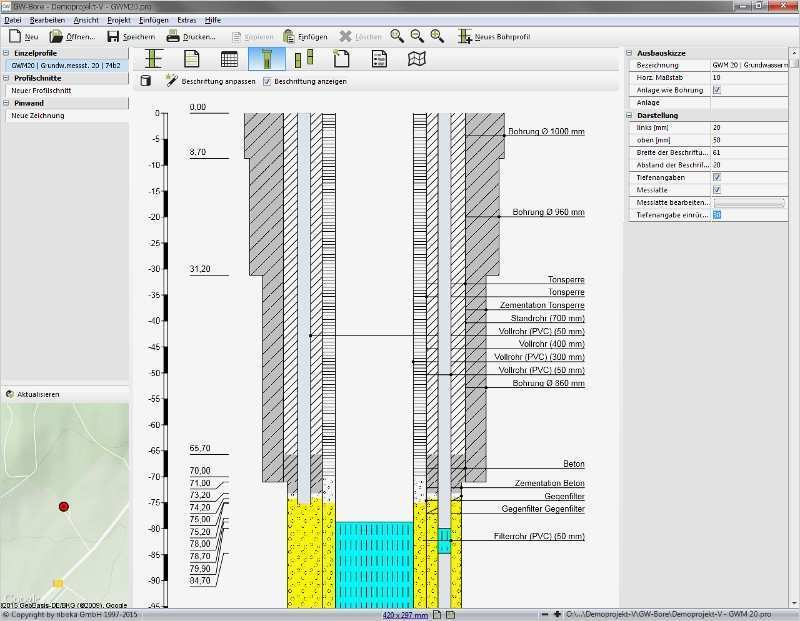This screenshot has width=800, height=621.
Task: Open the table view tab icon
Action: 229,59
